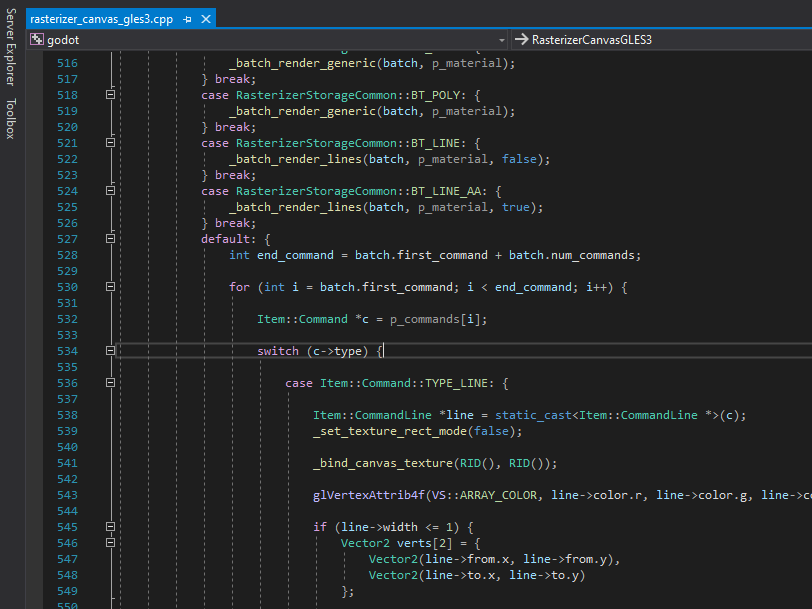The image size is (812, 609).
Task: Collapse the BT_POLY case block
Action: point(110,94)
